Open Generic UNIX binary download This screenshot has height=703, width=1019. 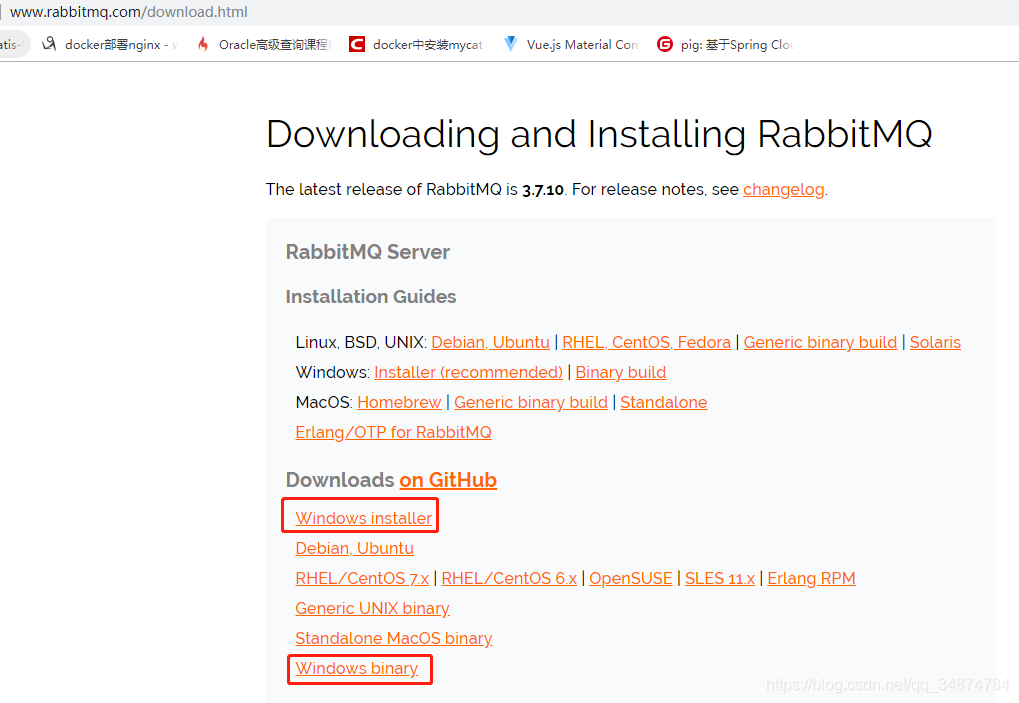(372, 608)
